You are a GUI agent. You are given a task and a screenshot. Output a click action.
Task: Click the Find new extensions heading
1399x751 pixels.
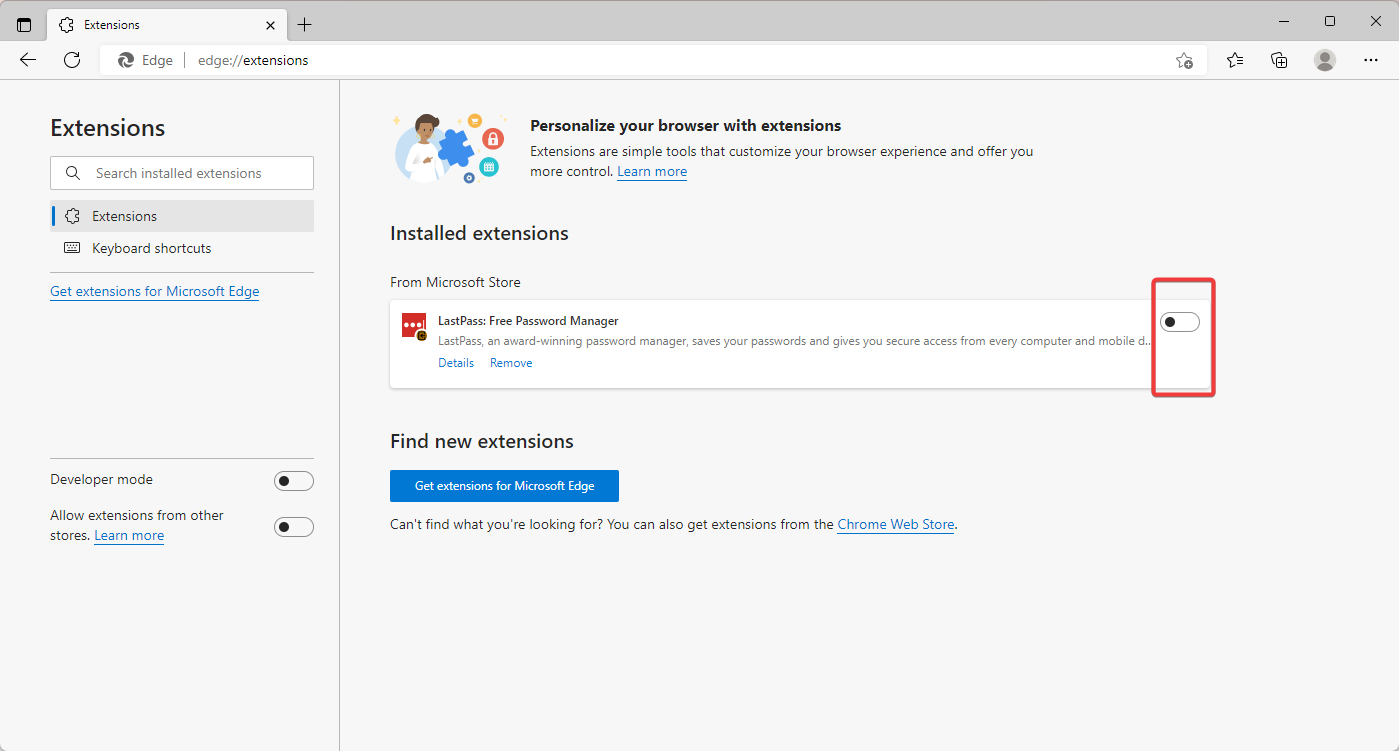pyautogui.click(x=482, y=441)
